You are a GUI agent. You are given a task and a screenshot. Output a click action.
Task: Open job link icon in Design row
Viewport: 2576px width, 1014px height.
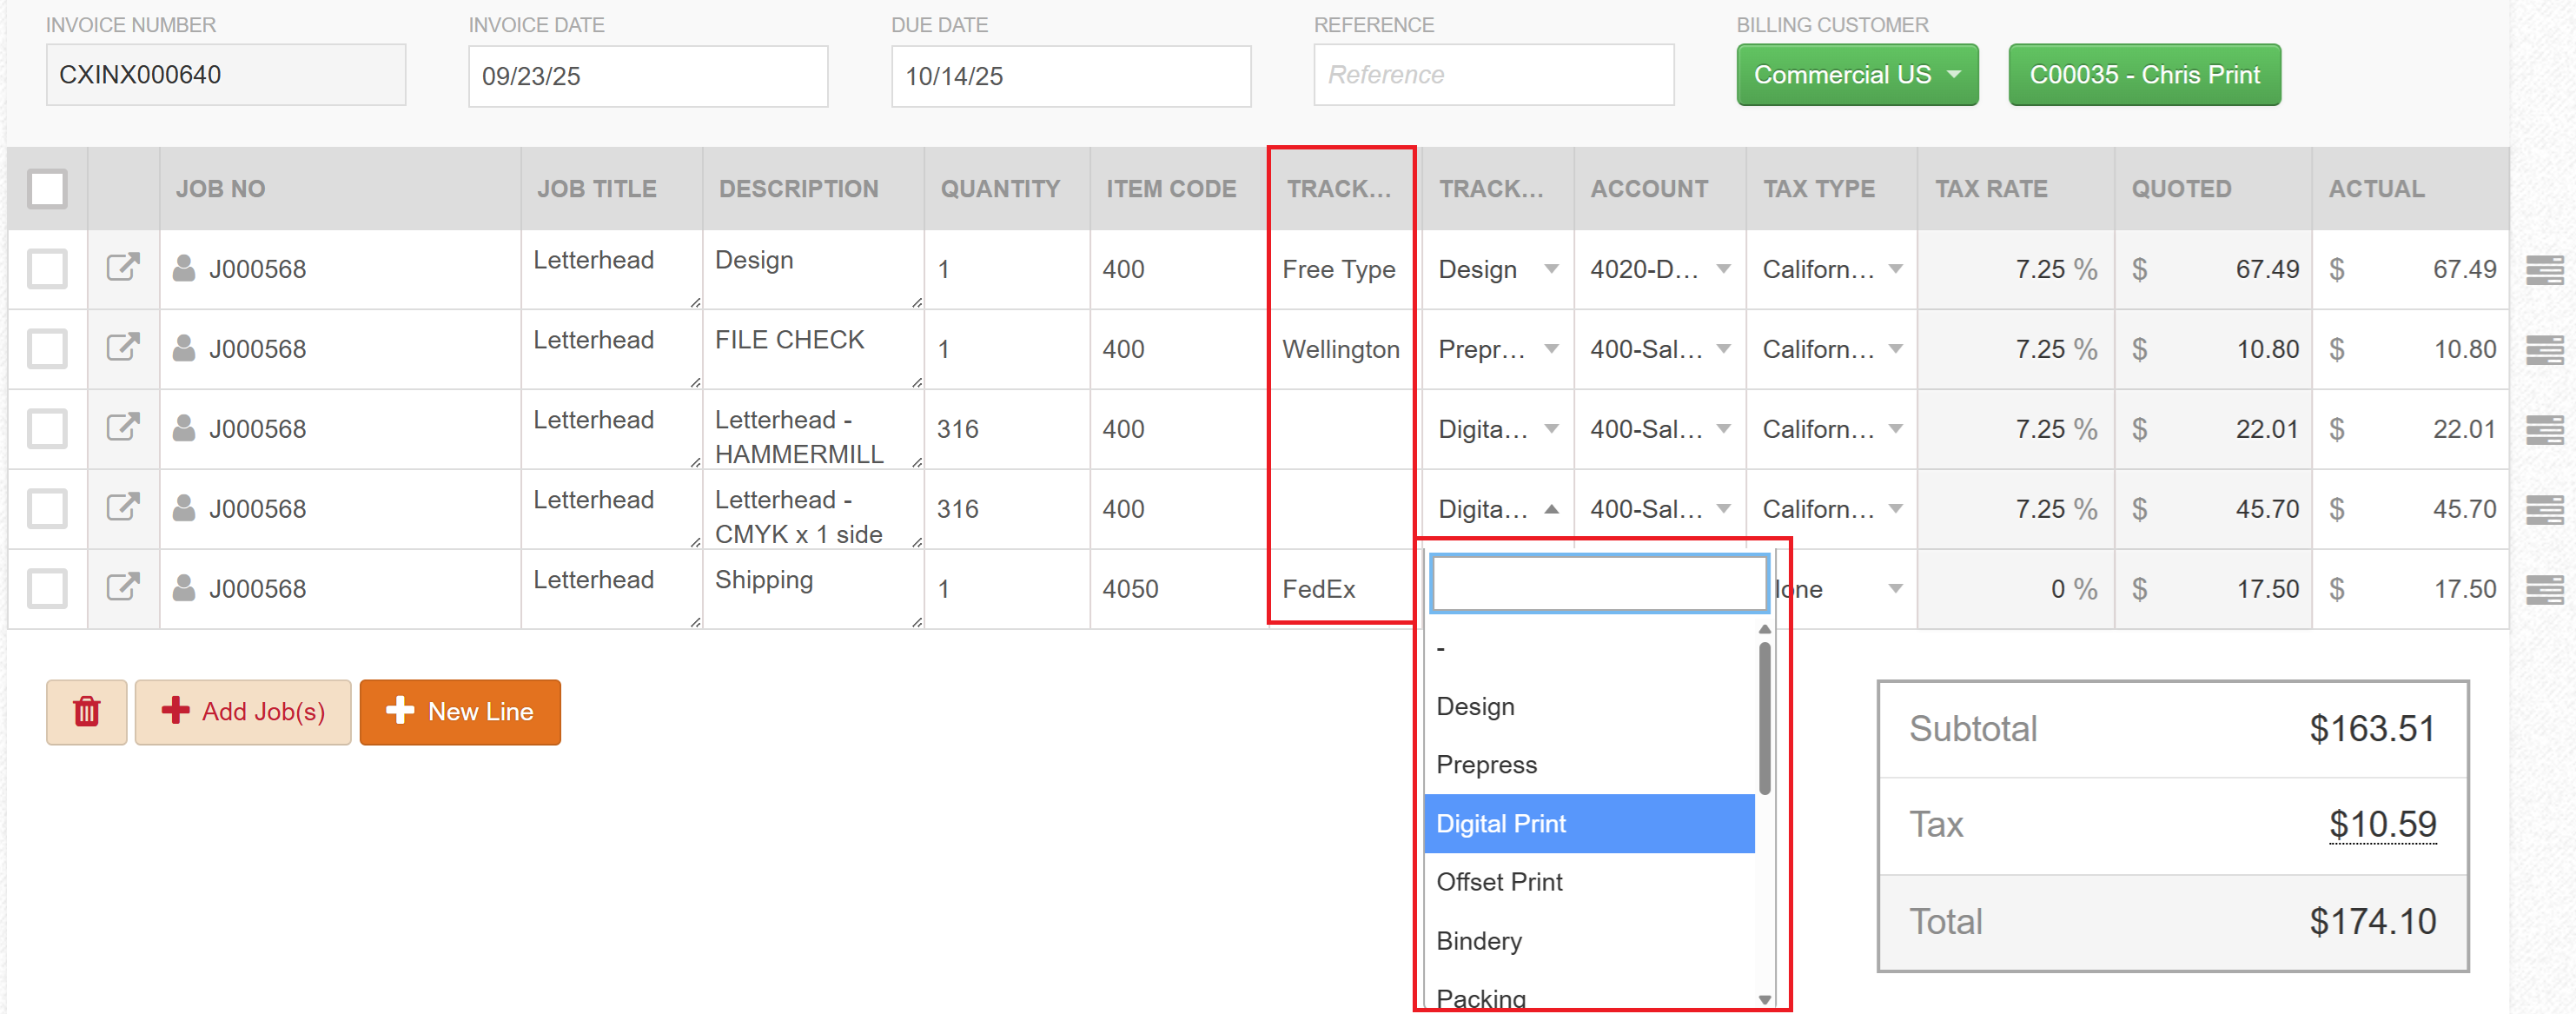coord(123,267)
